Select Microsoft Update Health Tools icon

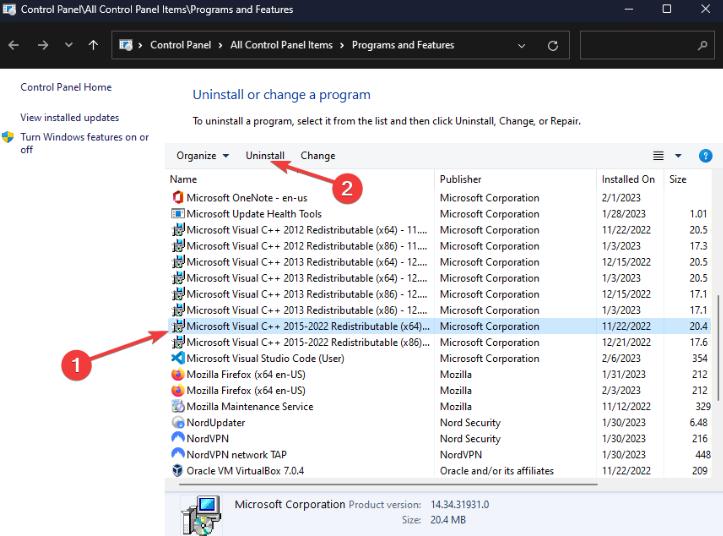pos(178,214)
